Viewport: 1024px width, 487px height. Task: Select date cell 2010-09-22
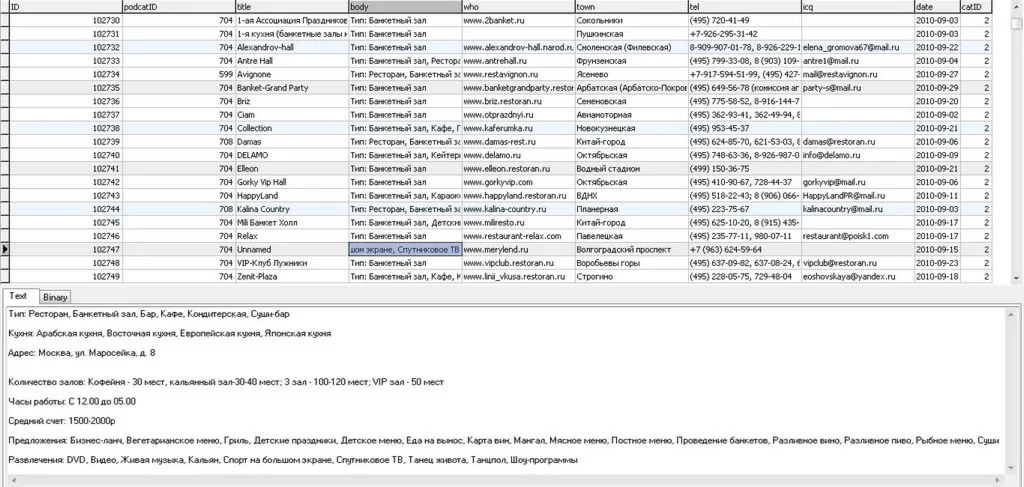point(936,48)
